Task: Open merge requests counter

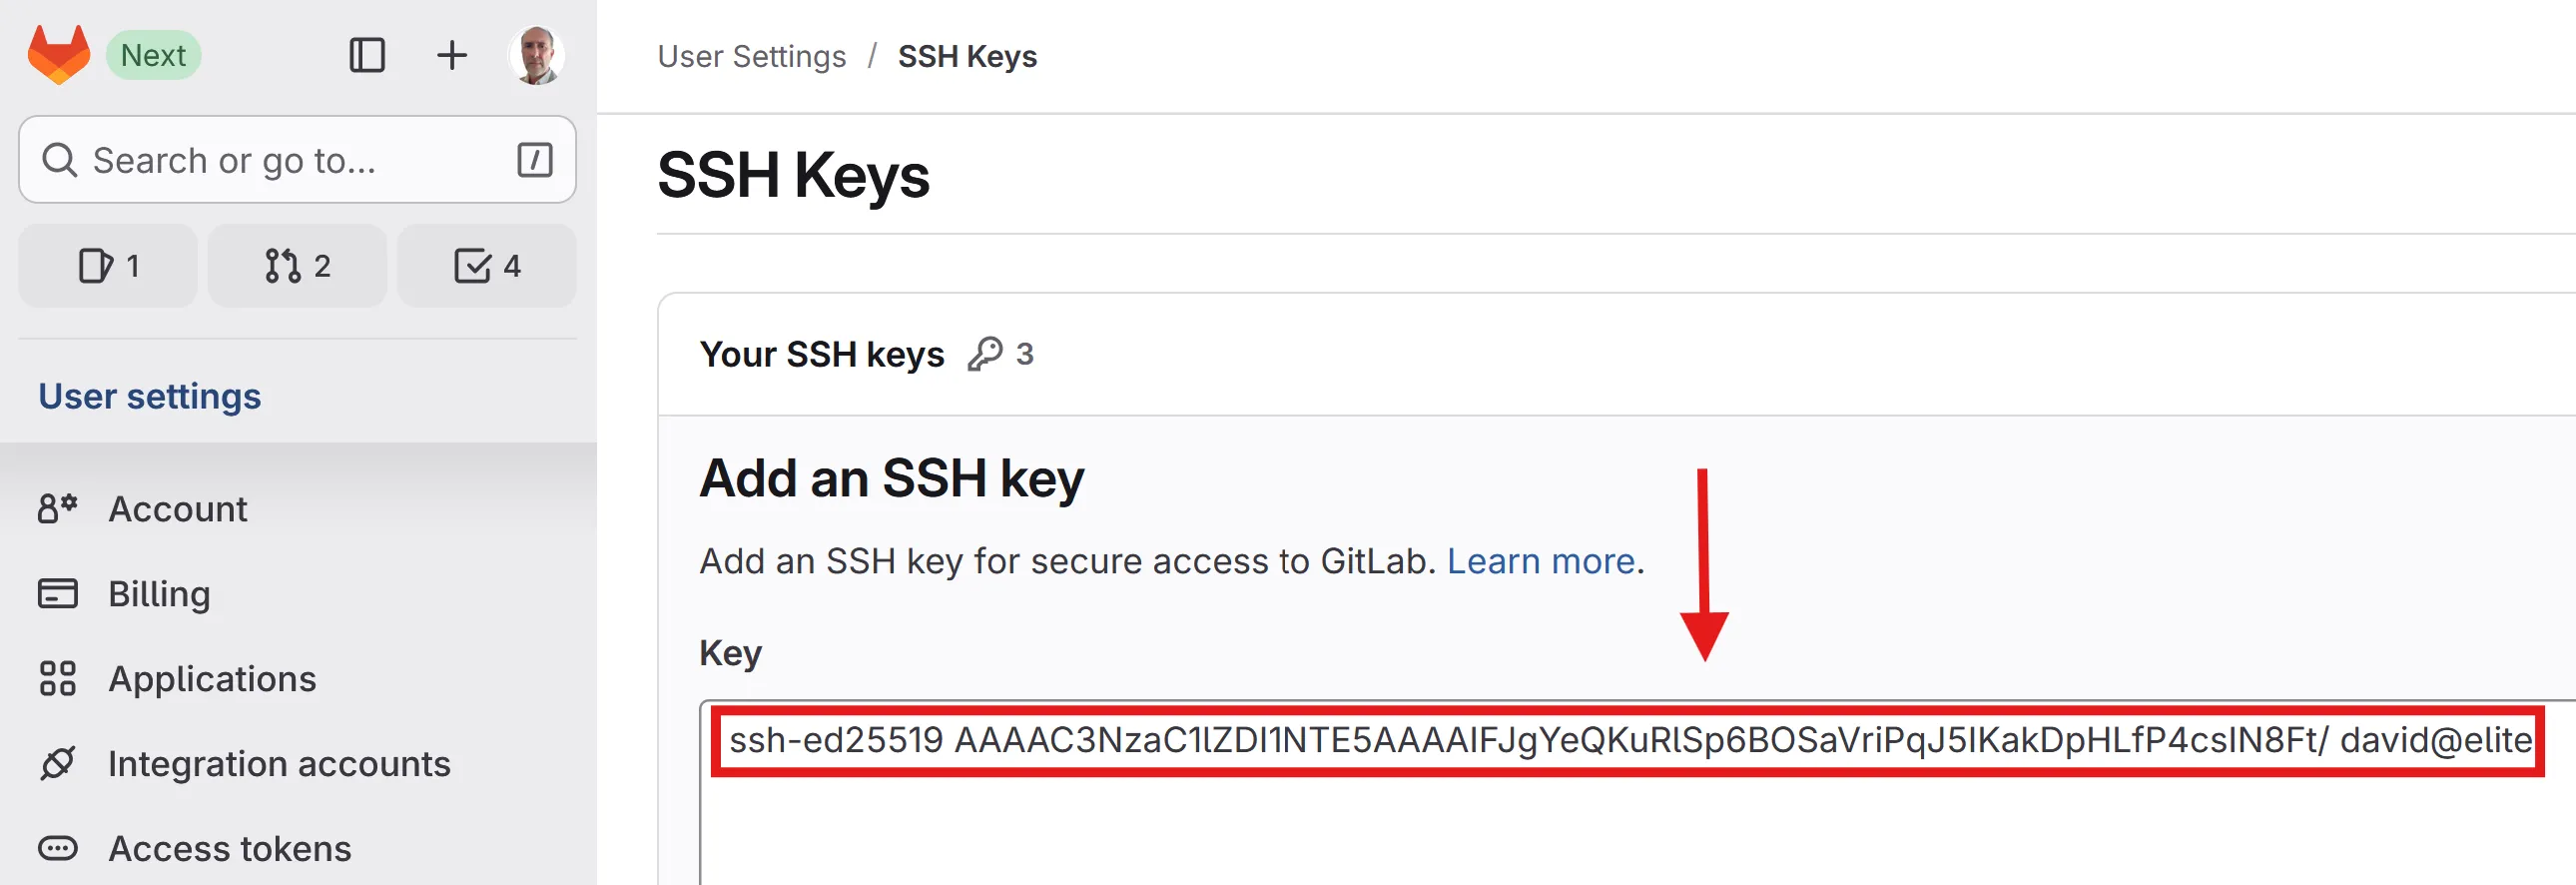Action: click(x=297, y=266)
